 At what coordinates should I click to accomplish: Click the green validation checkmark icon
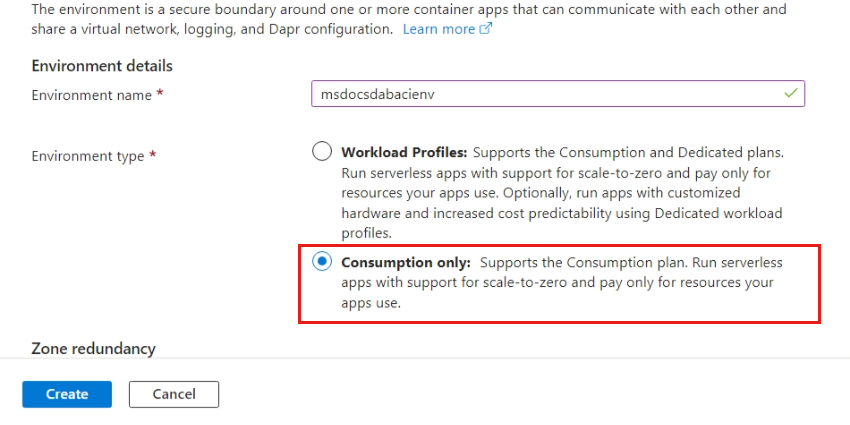[x=791, y=93]
